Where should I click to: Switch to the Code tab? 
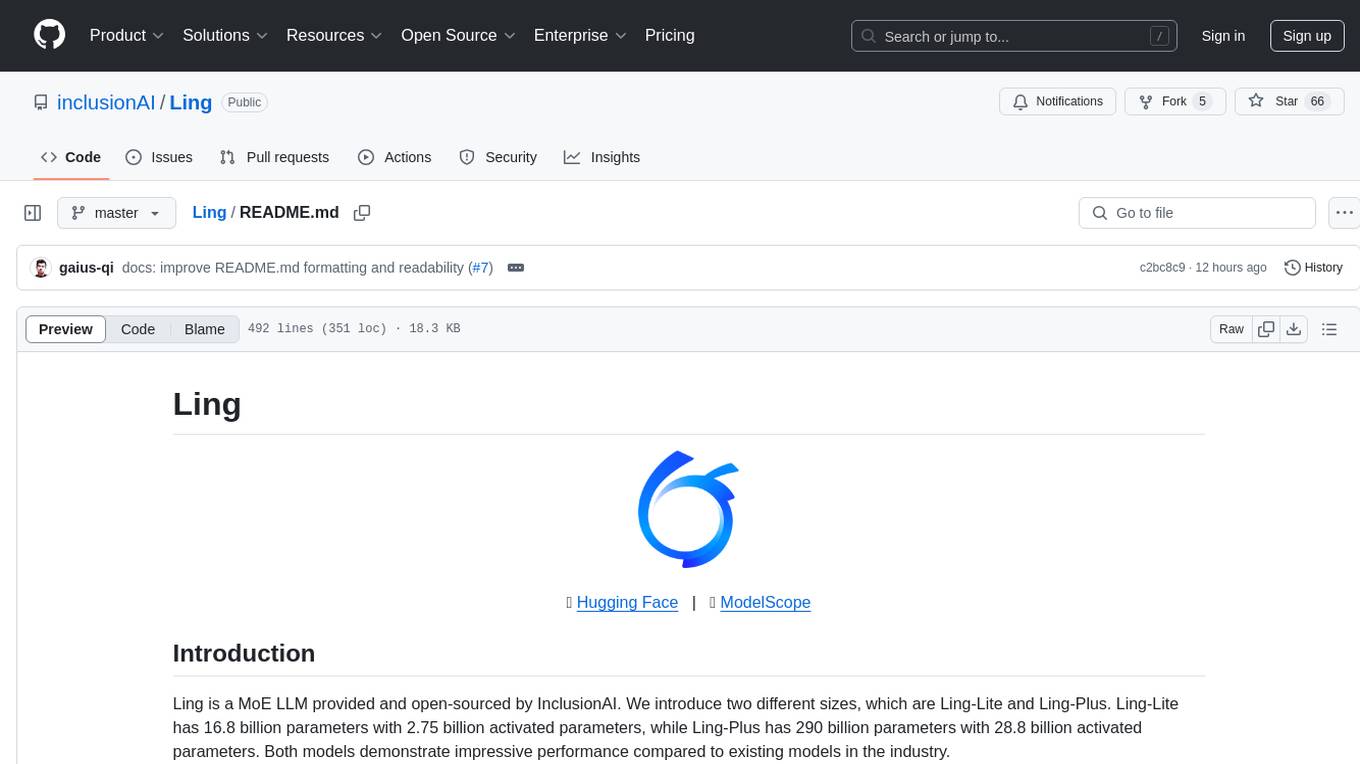pos(71,157)
